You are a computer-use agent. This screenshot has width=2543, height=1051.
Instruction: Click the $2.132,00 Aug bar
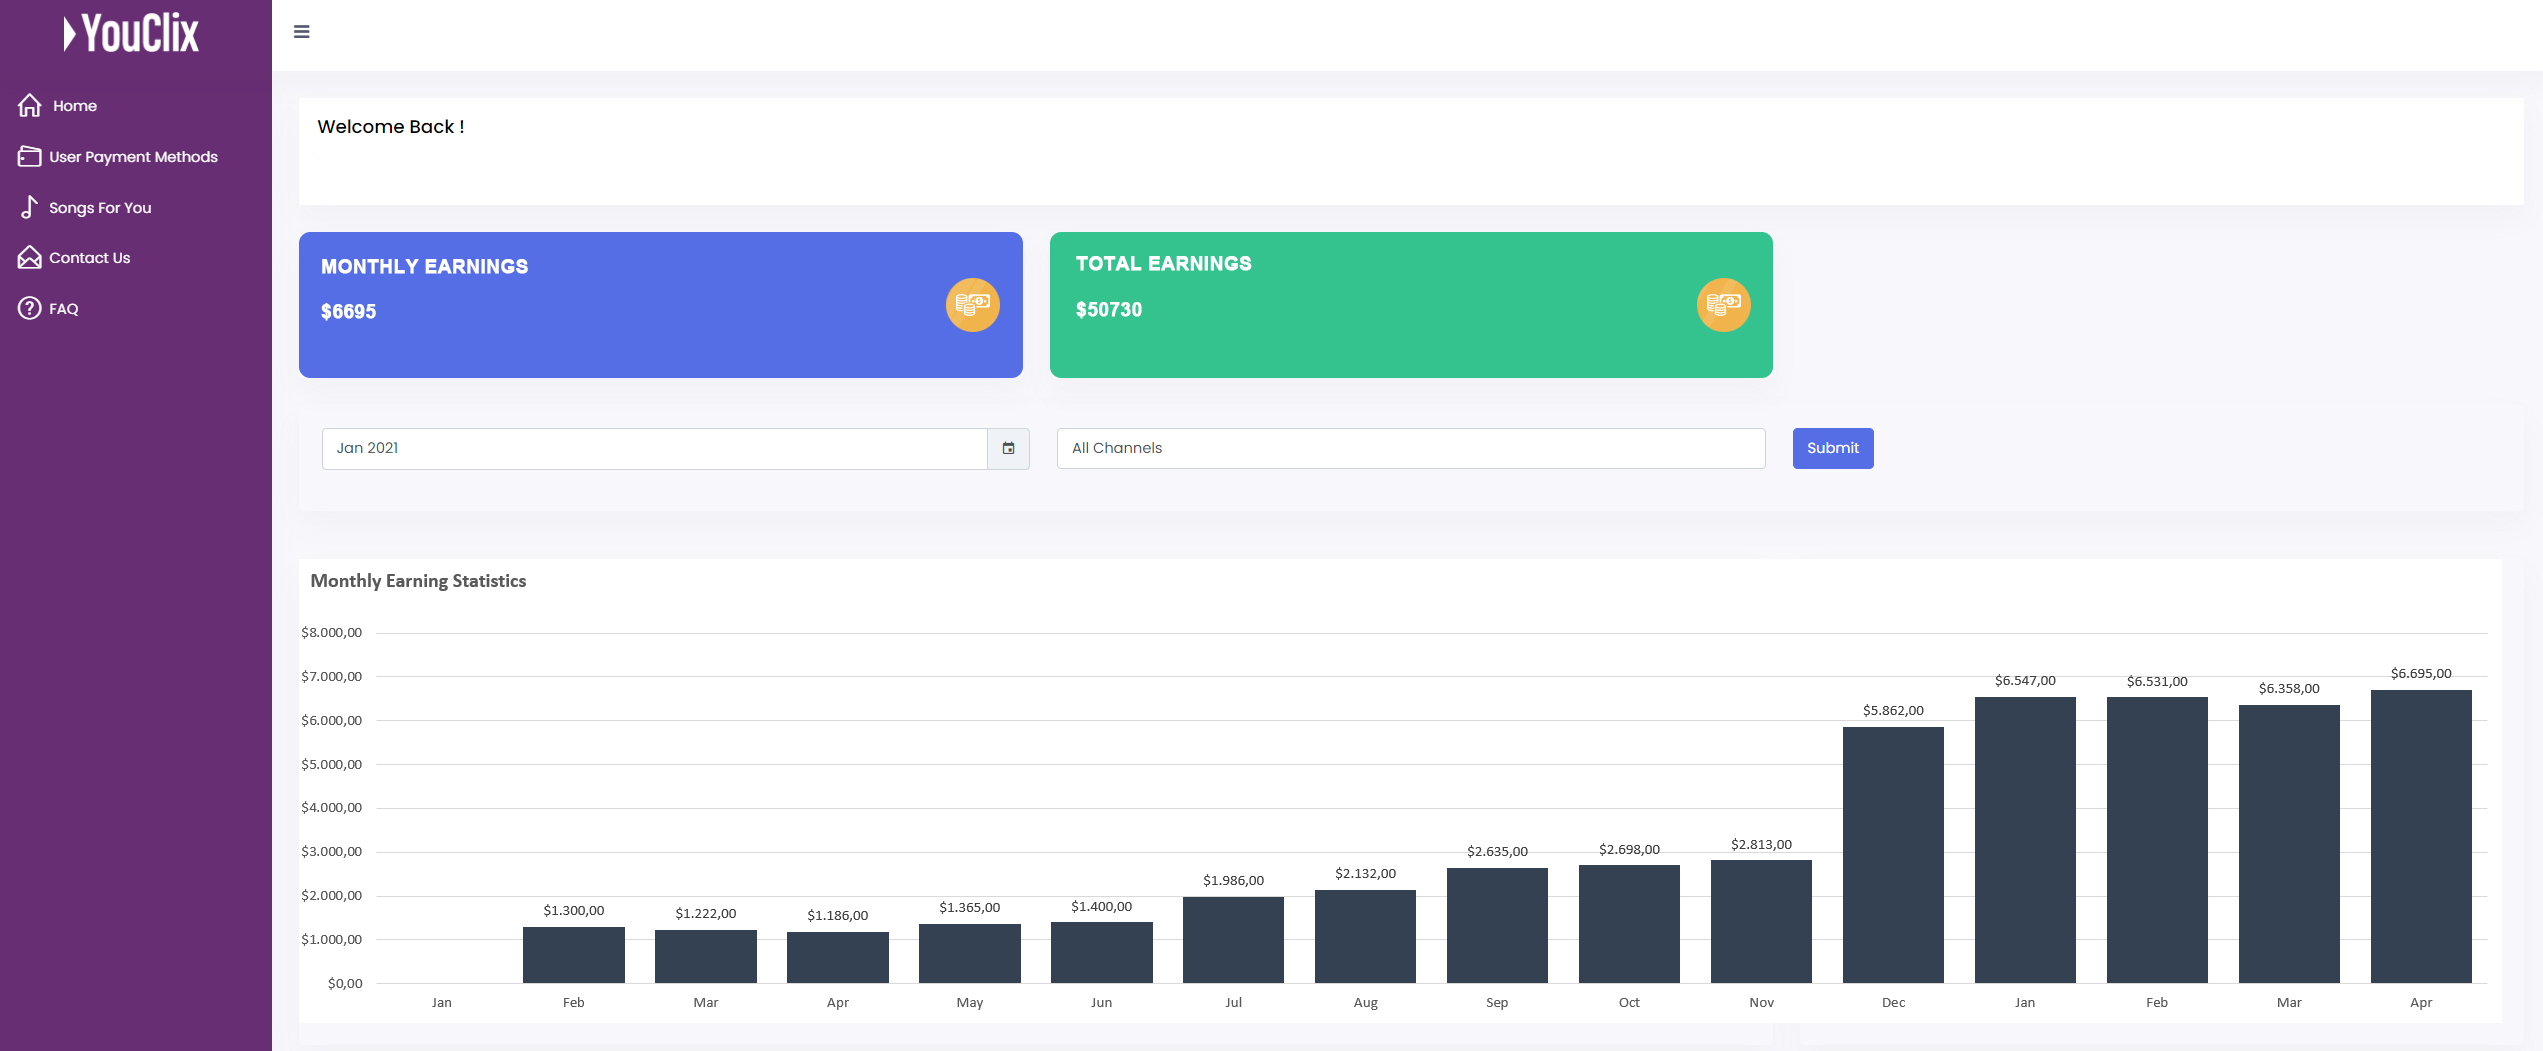[x=1365, y=937]
